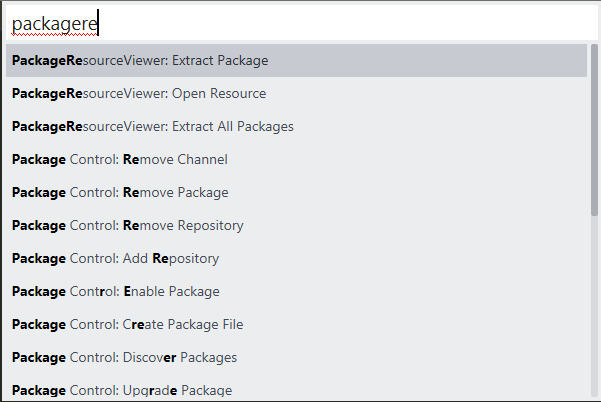Click the command palette search field
The image size is (601, 402).
click(x=300, y=22)
